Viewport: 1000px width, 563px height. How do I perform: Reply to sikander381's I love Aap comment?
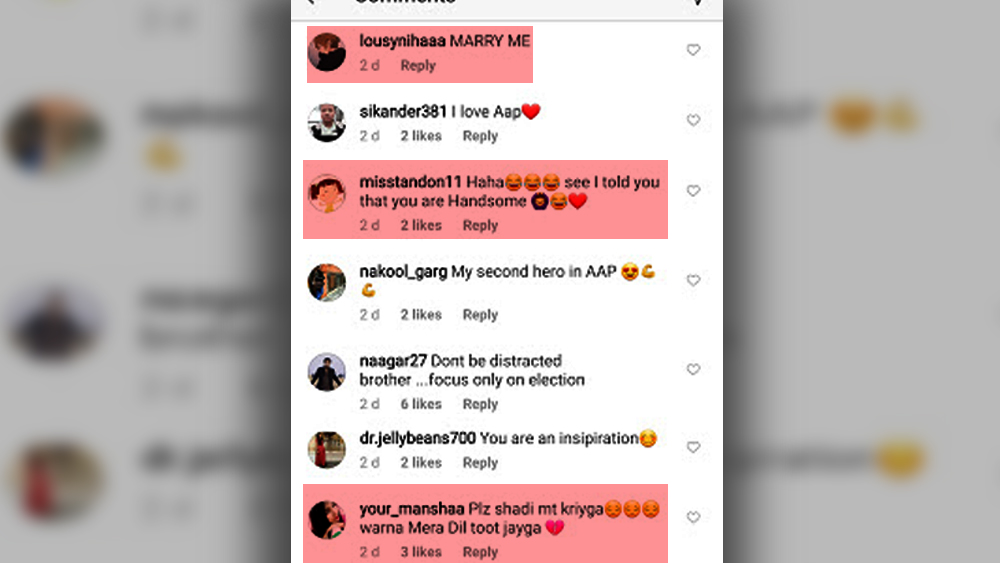pyautogui.click(x=480, y=136)
